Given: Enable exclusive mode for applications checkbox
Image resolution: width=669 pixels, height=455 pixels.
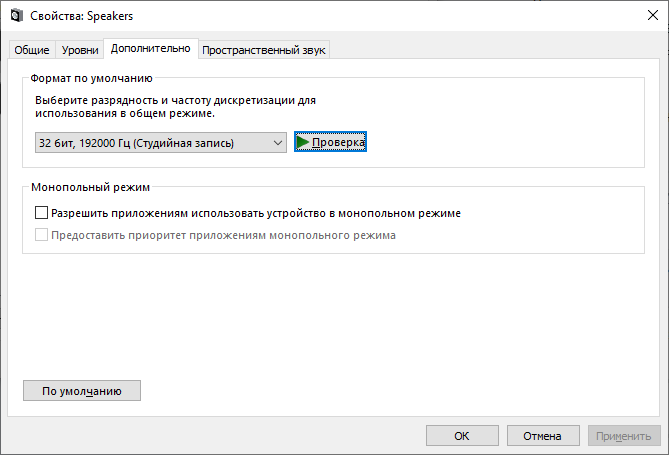Looking at the screenshot, I should pyautogui.click(x=41, y=213).
